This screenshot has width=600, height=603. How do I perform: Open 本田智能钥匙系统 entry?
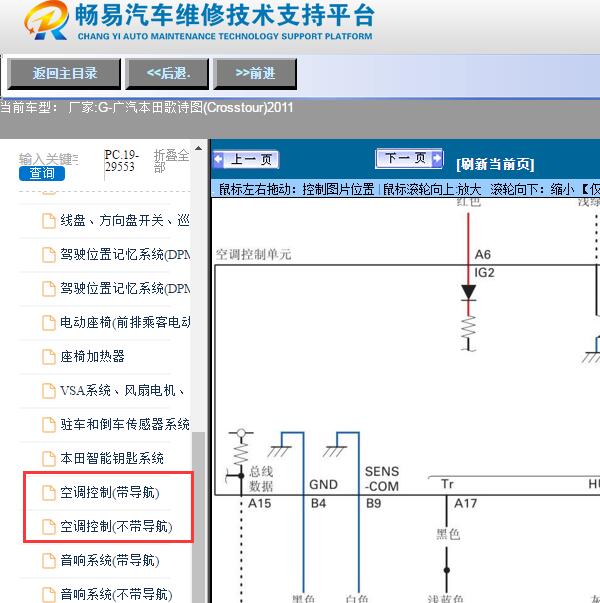[x=112, y=458]
